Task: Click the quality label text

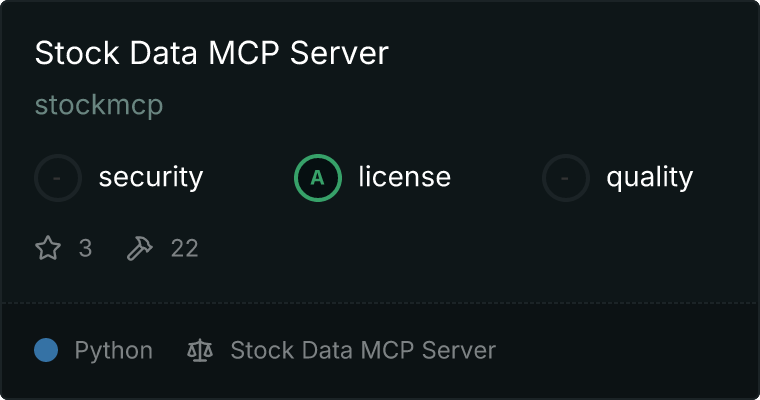Action: pos(649,178)
